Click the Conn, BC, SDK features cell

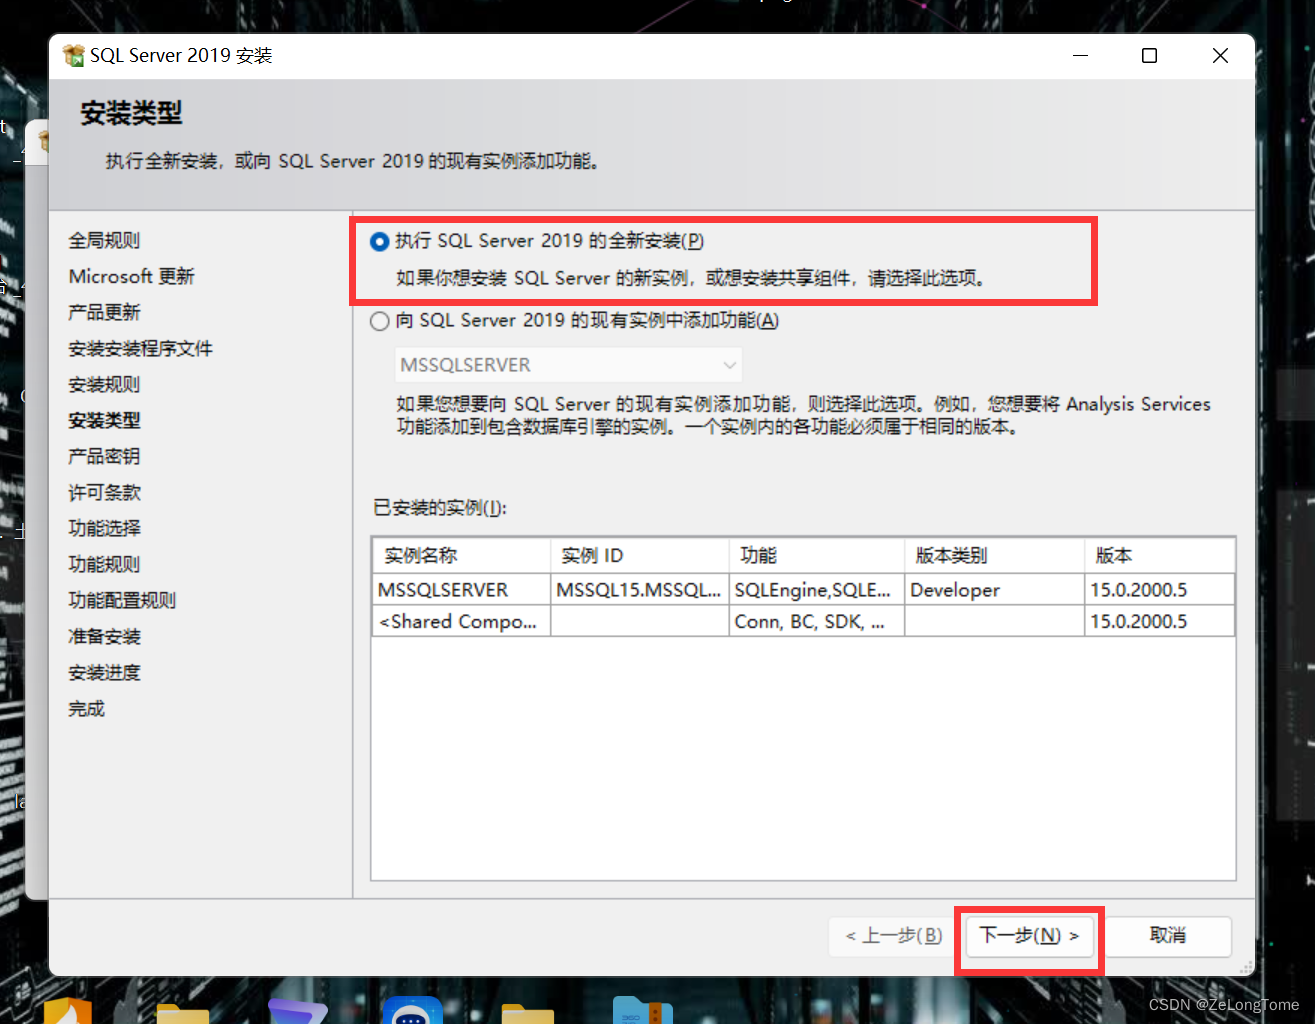[x=816, y=621]
